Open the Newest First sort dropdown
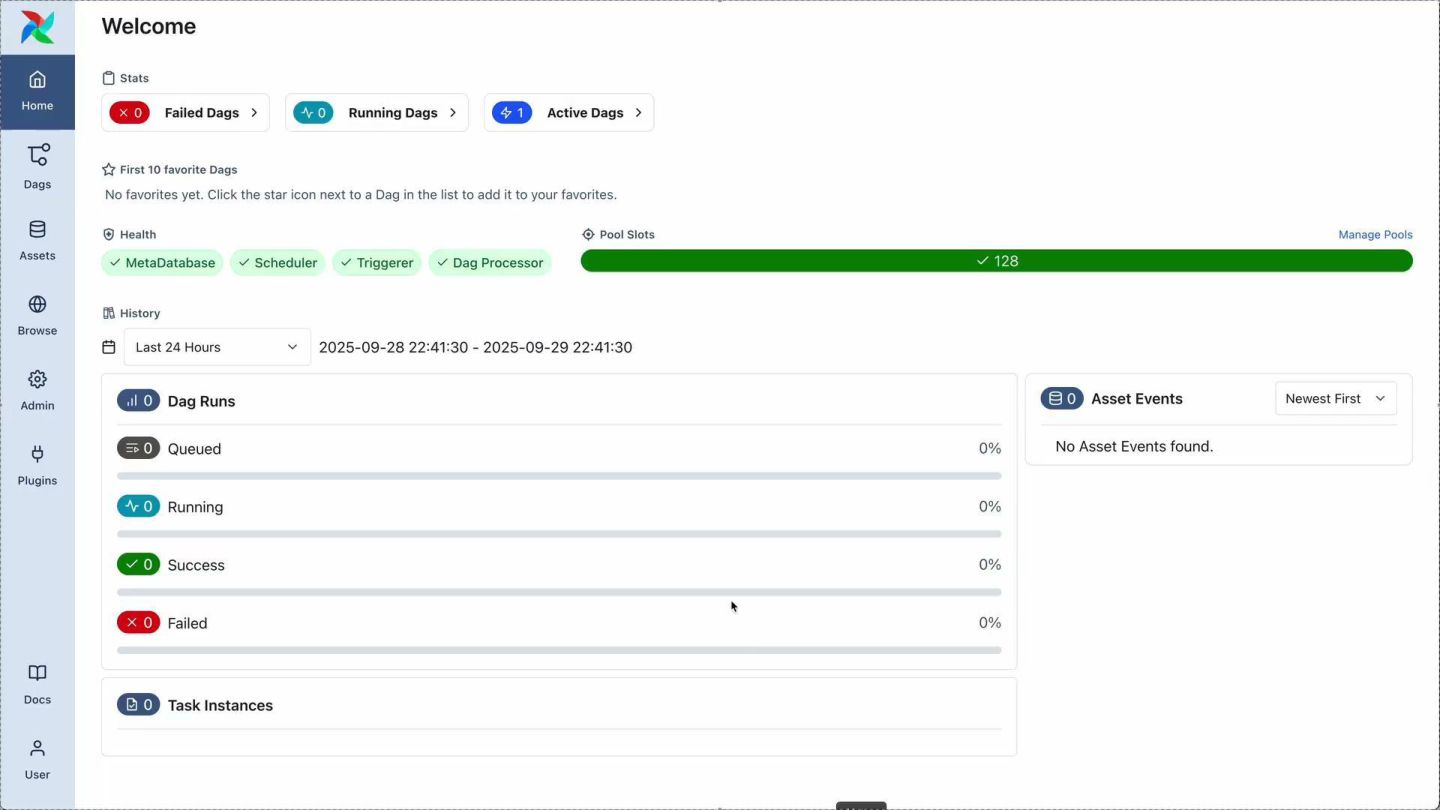Viewport: 1440px width, 810px height. point(1335,398)
